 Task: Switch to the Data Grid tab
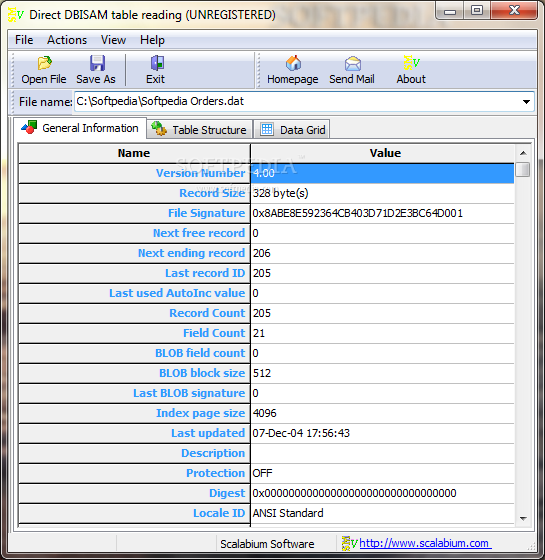point(292,129)
